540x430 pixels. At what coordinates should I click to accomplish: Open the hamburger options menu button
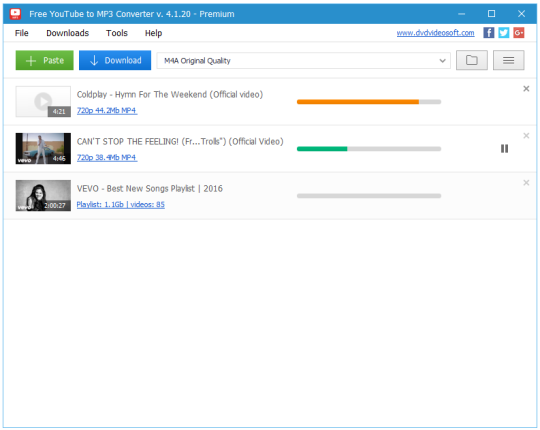(508, 60)
